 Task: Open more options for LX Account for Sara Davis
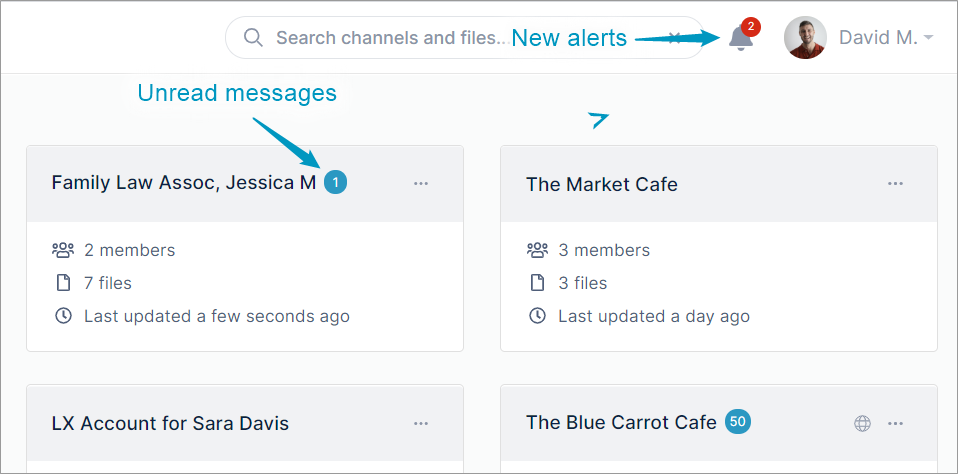(x=421, y=423)
